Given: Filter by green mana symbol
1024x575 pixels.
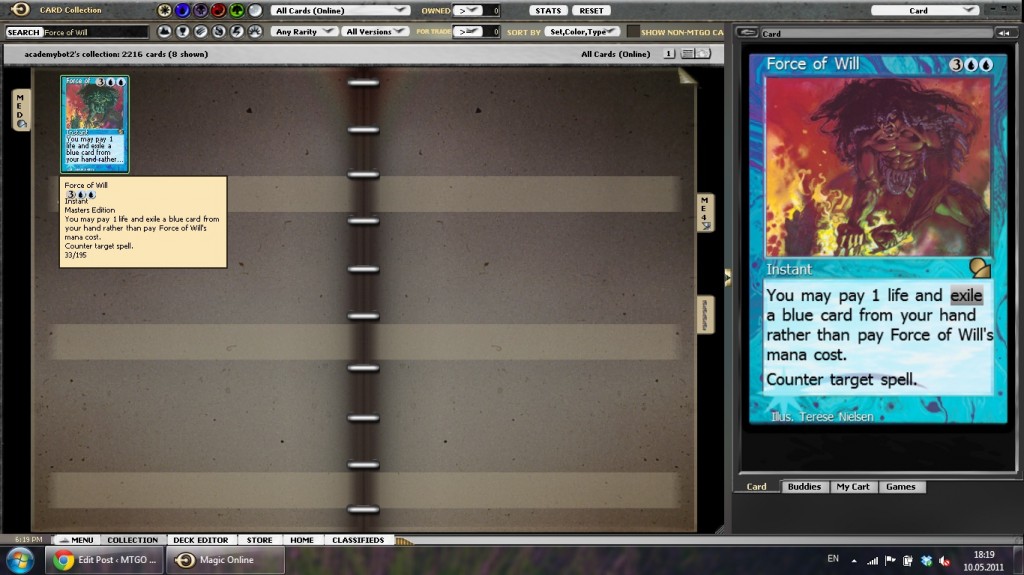Looking at the screenshot, I should click(x=237, y=10).
